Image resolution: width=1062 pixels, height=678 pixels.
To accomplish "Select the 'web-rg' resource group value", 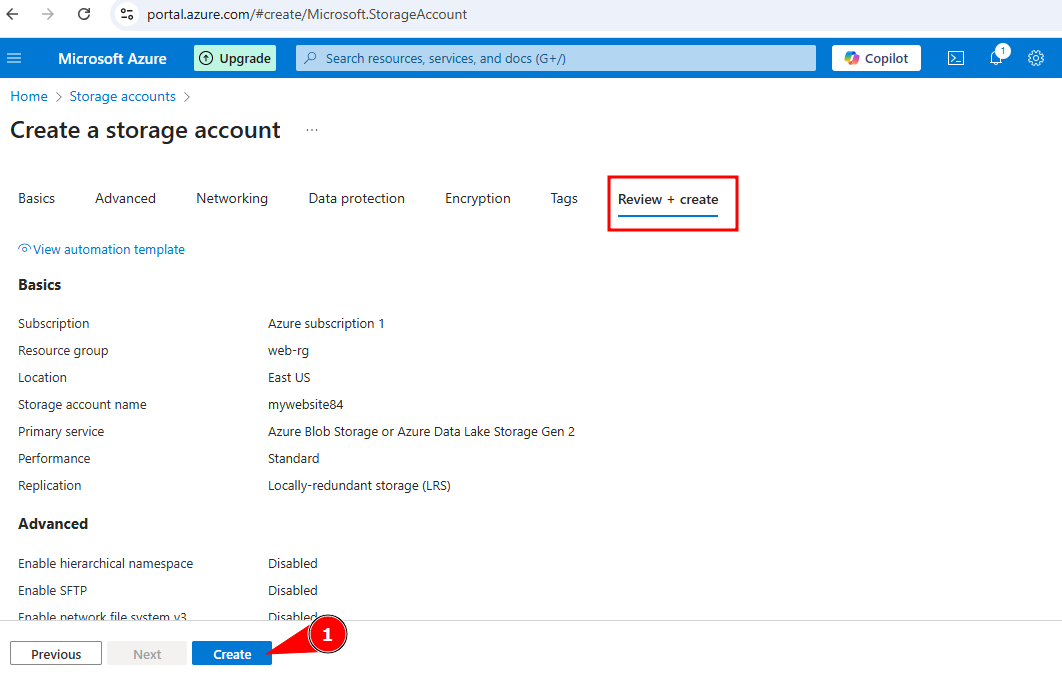I will (289, 351).
